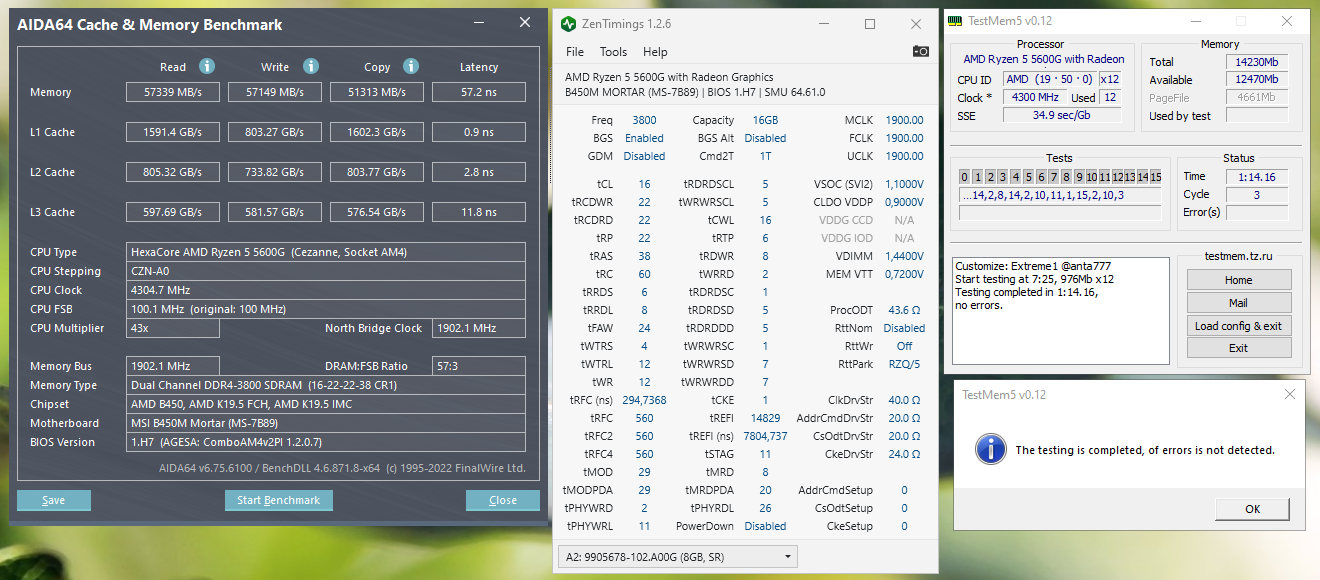This screenshot has height=580, width=1320.
Task: Click the Memory Read value 57339 MB/s
Action: pos(173,92)
